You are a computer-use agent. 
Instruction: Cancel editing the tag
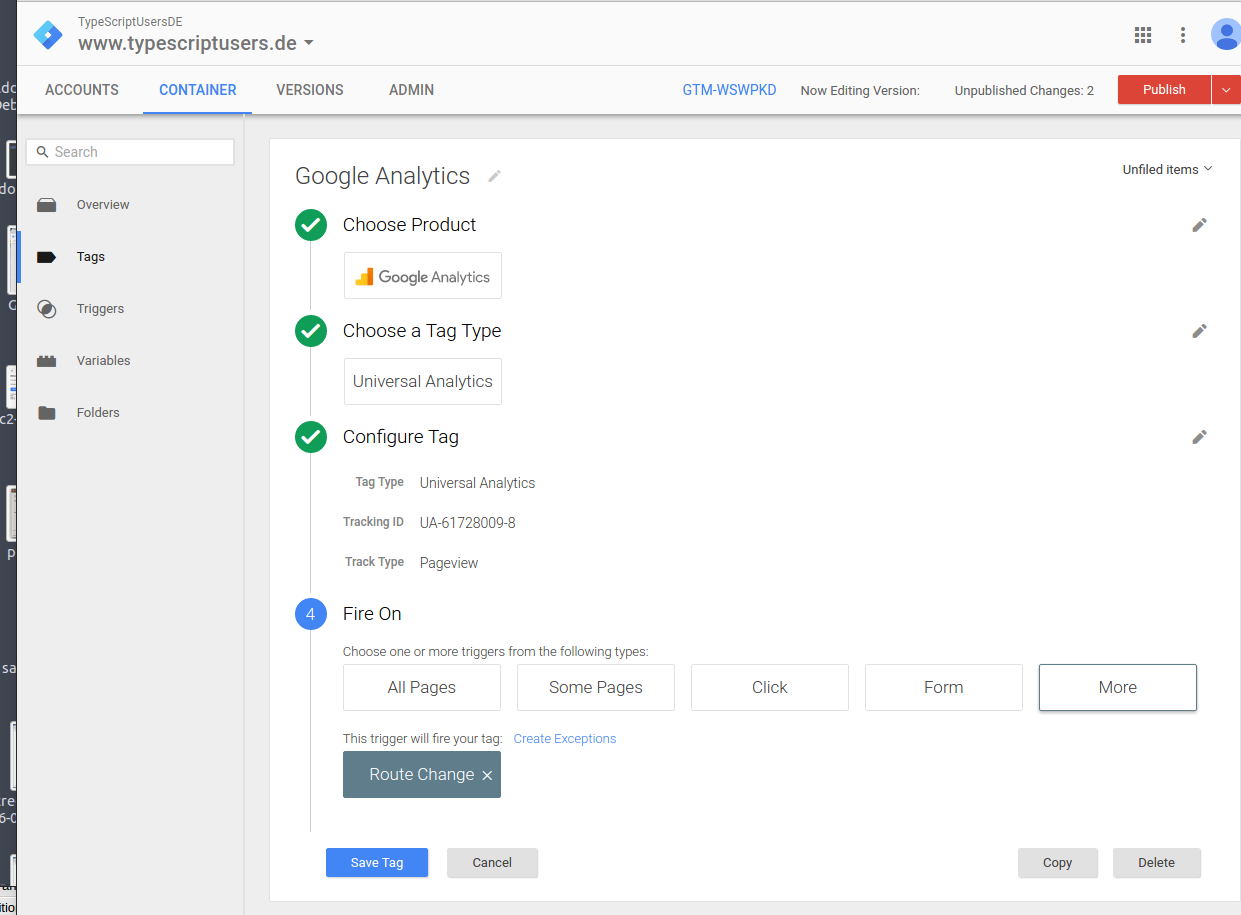492,863
